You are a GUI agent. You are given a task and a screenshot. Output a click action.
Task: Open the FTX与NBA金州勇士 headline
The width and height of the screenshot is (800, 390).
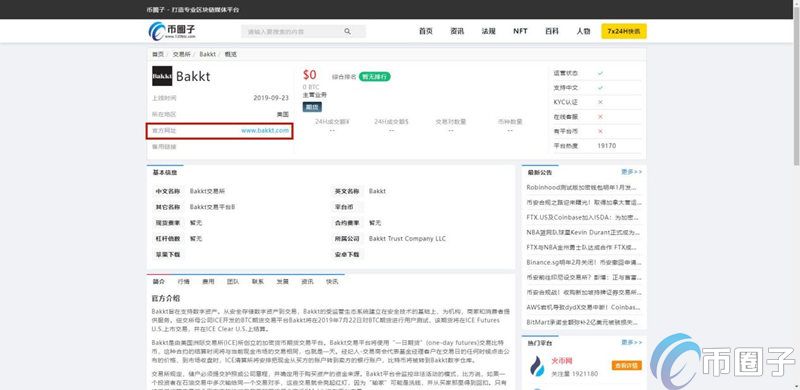tap(583, 247)
